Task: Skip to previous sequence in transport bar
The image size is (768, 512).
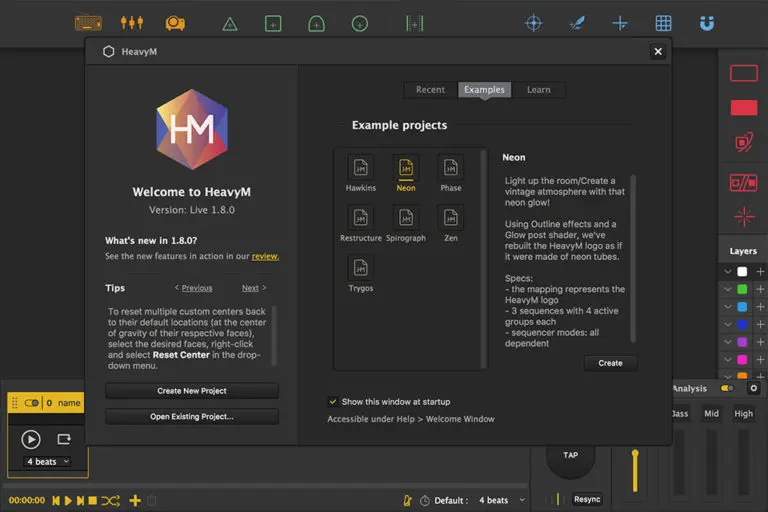Action: click(56, 500)
